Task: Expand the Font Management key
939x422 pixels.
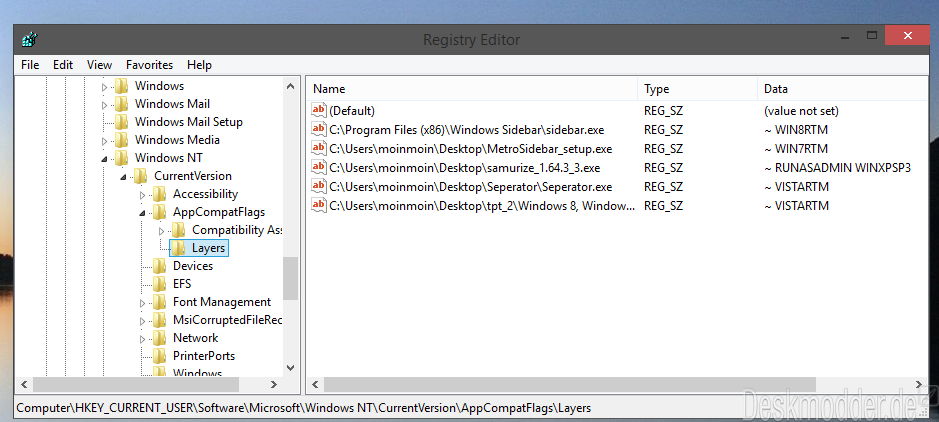Action: (143, 303)
